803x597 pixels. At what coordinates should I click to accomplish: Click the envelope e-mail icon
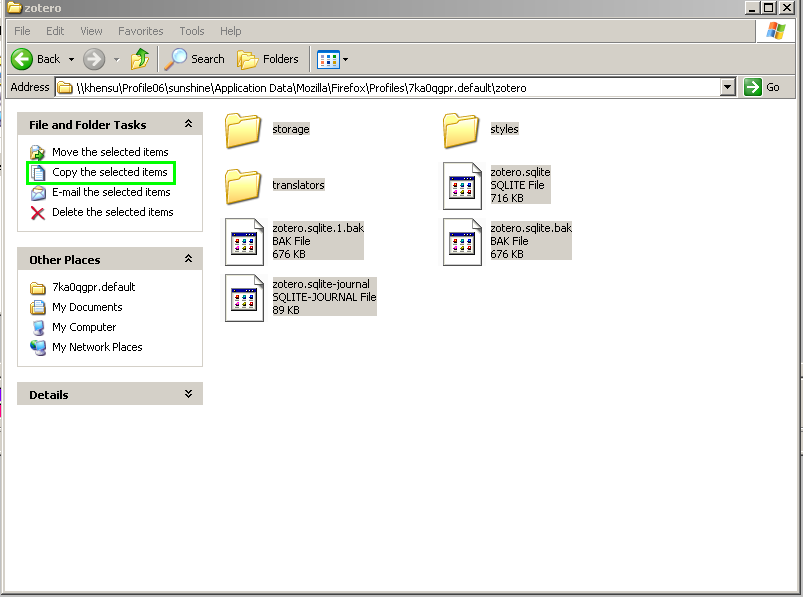click(38, 193)
